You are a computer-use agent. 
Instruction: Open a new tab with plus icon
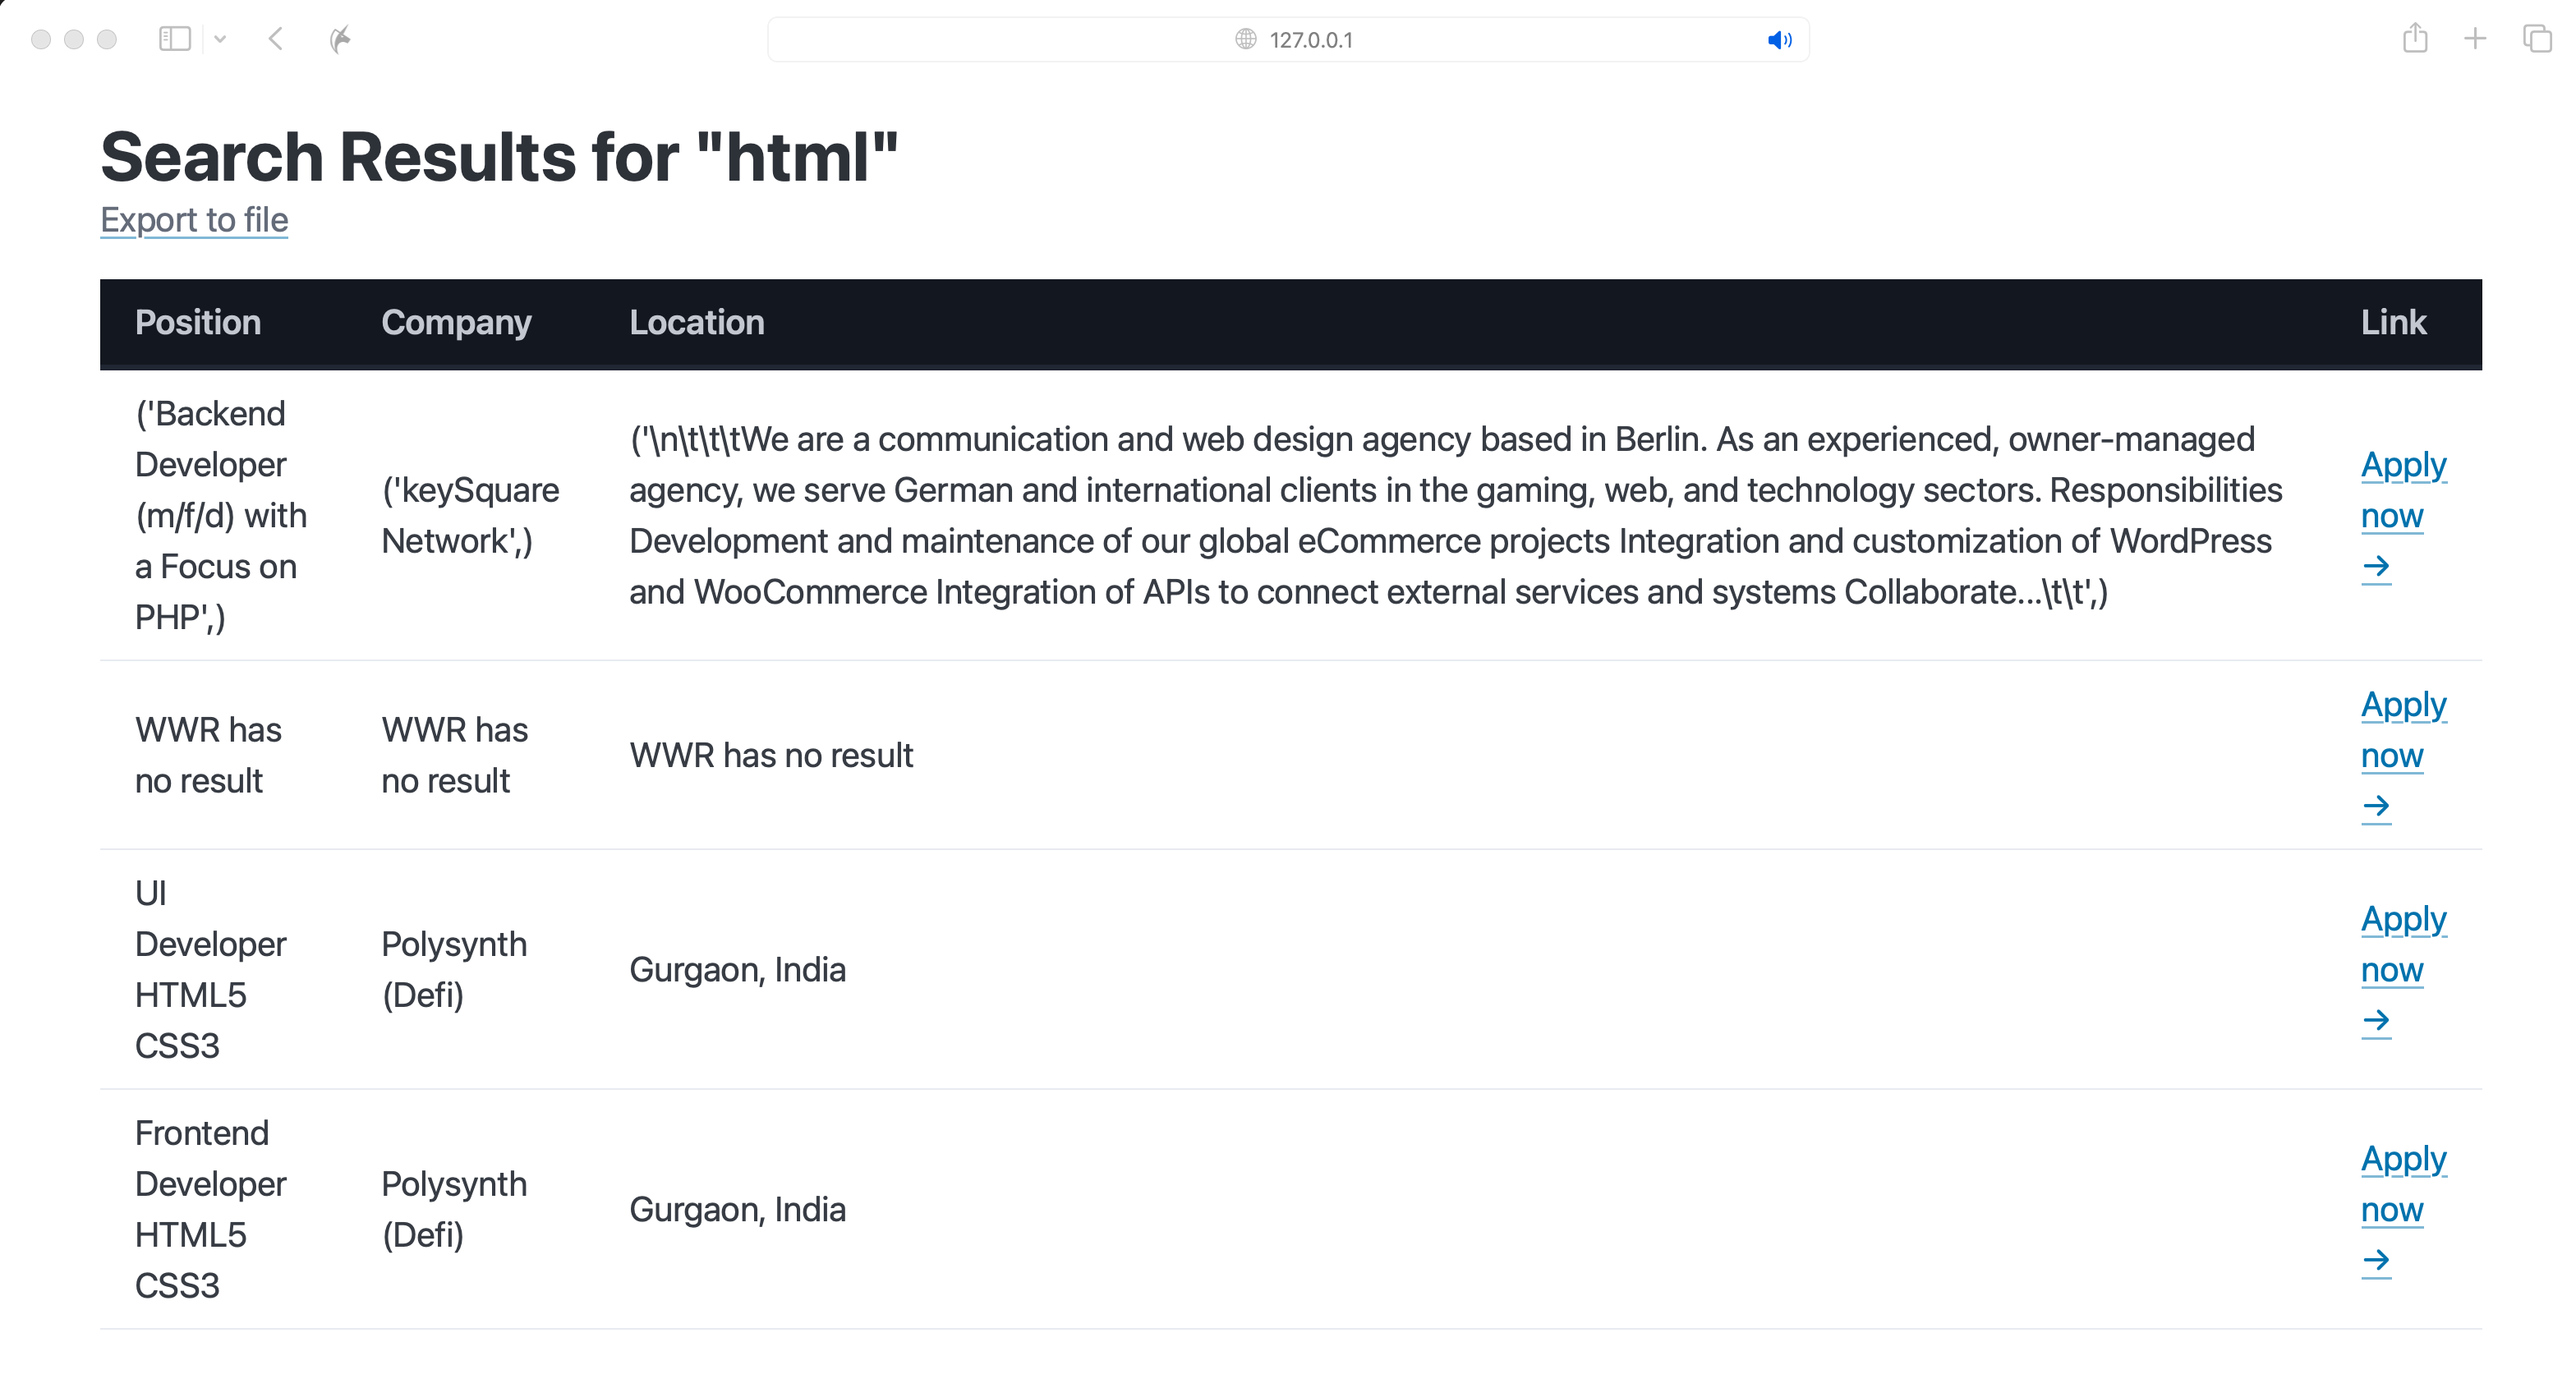(x=2475, y=39)
